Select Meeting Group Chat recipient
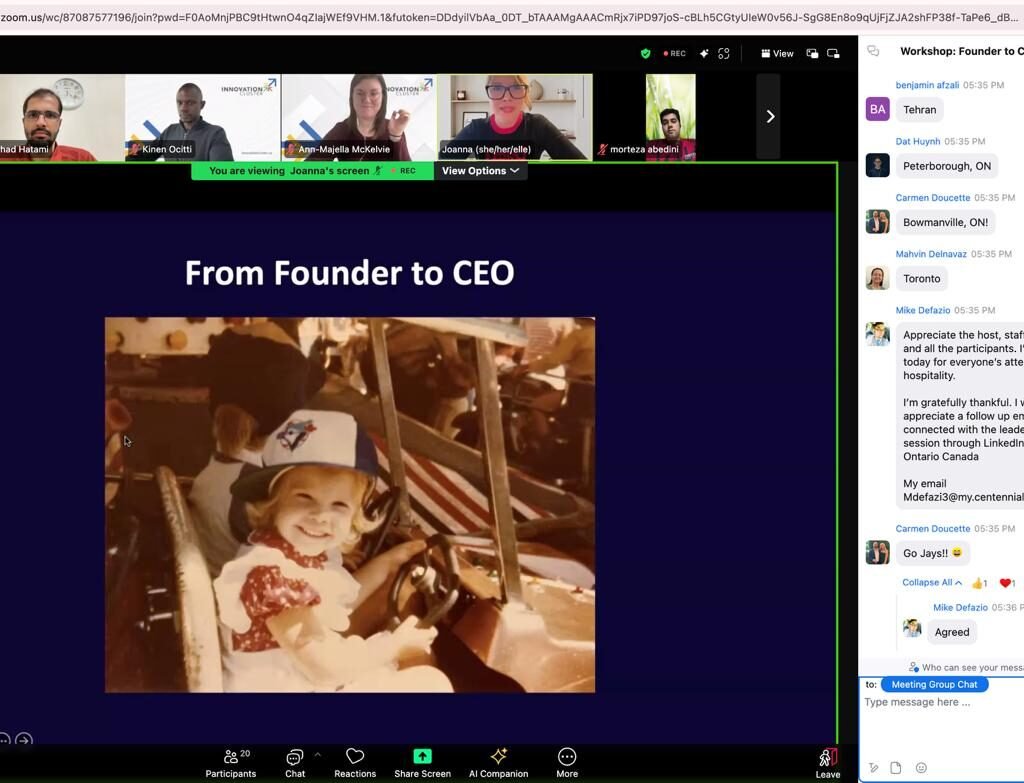Screen dimensions: 1024x783 (x=934, y=685)
